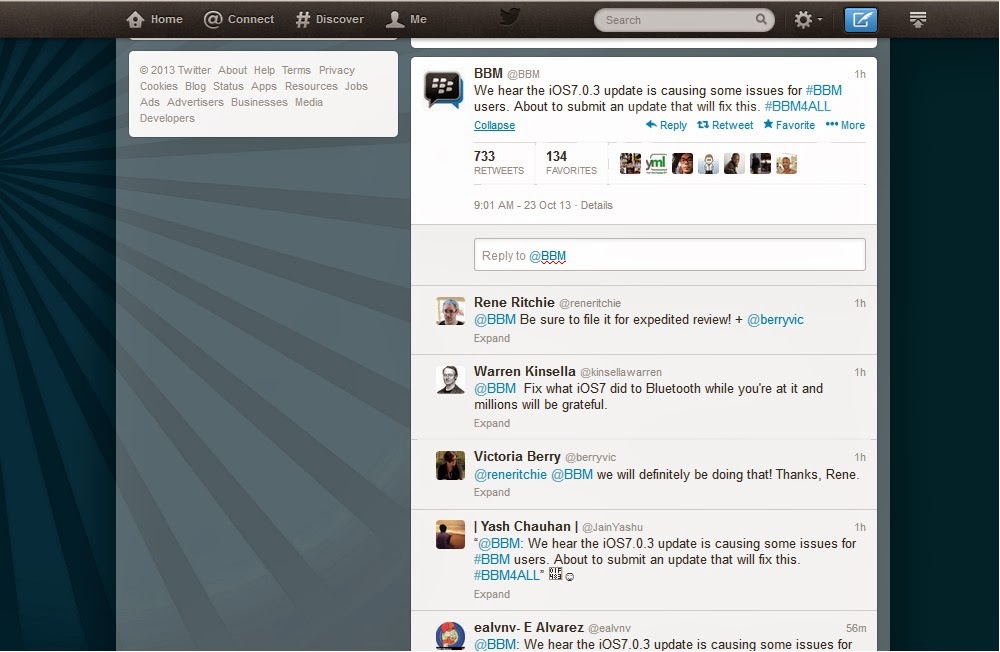Open the fifth retweeter avatar
Screen dimensions: 1000x652
coord(734,164)
